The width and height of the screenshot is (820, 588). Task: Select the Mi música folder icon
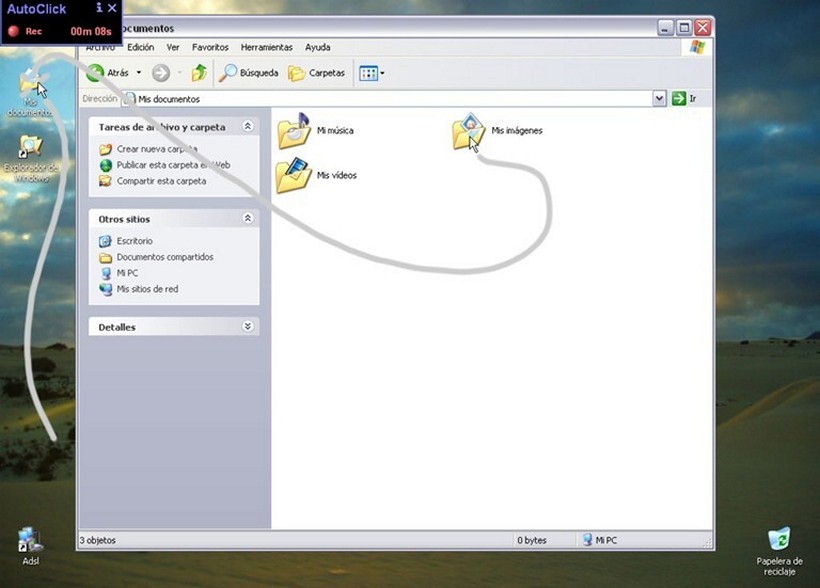pos(294,131)
